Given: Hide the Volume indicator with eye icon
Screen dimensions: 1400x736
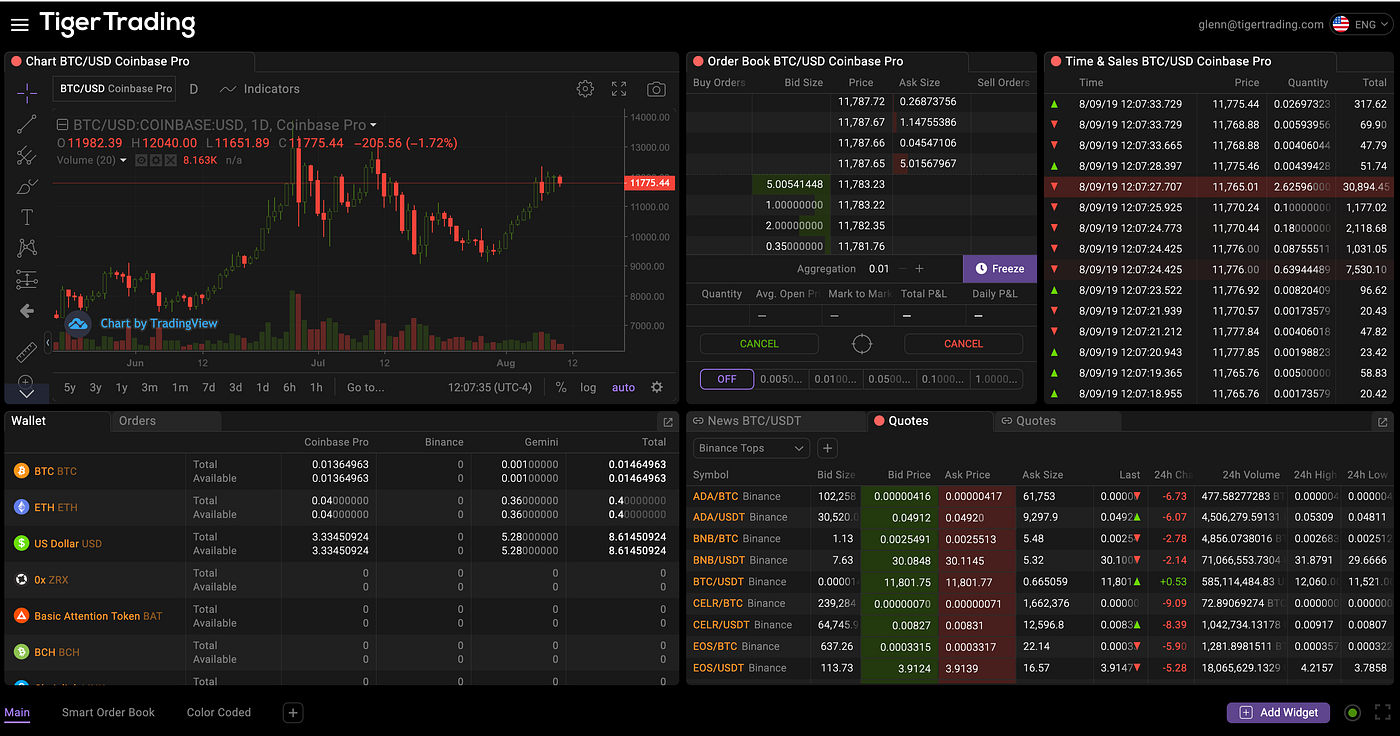Looking at the screenshot, I should point(141,160).
